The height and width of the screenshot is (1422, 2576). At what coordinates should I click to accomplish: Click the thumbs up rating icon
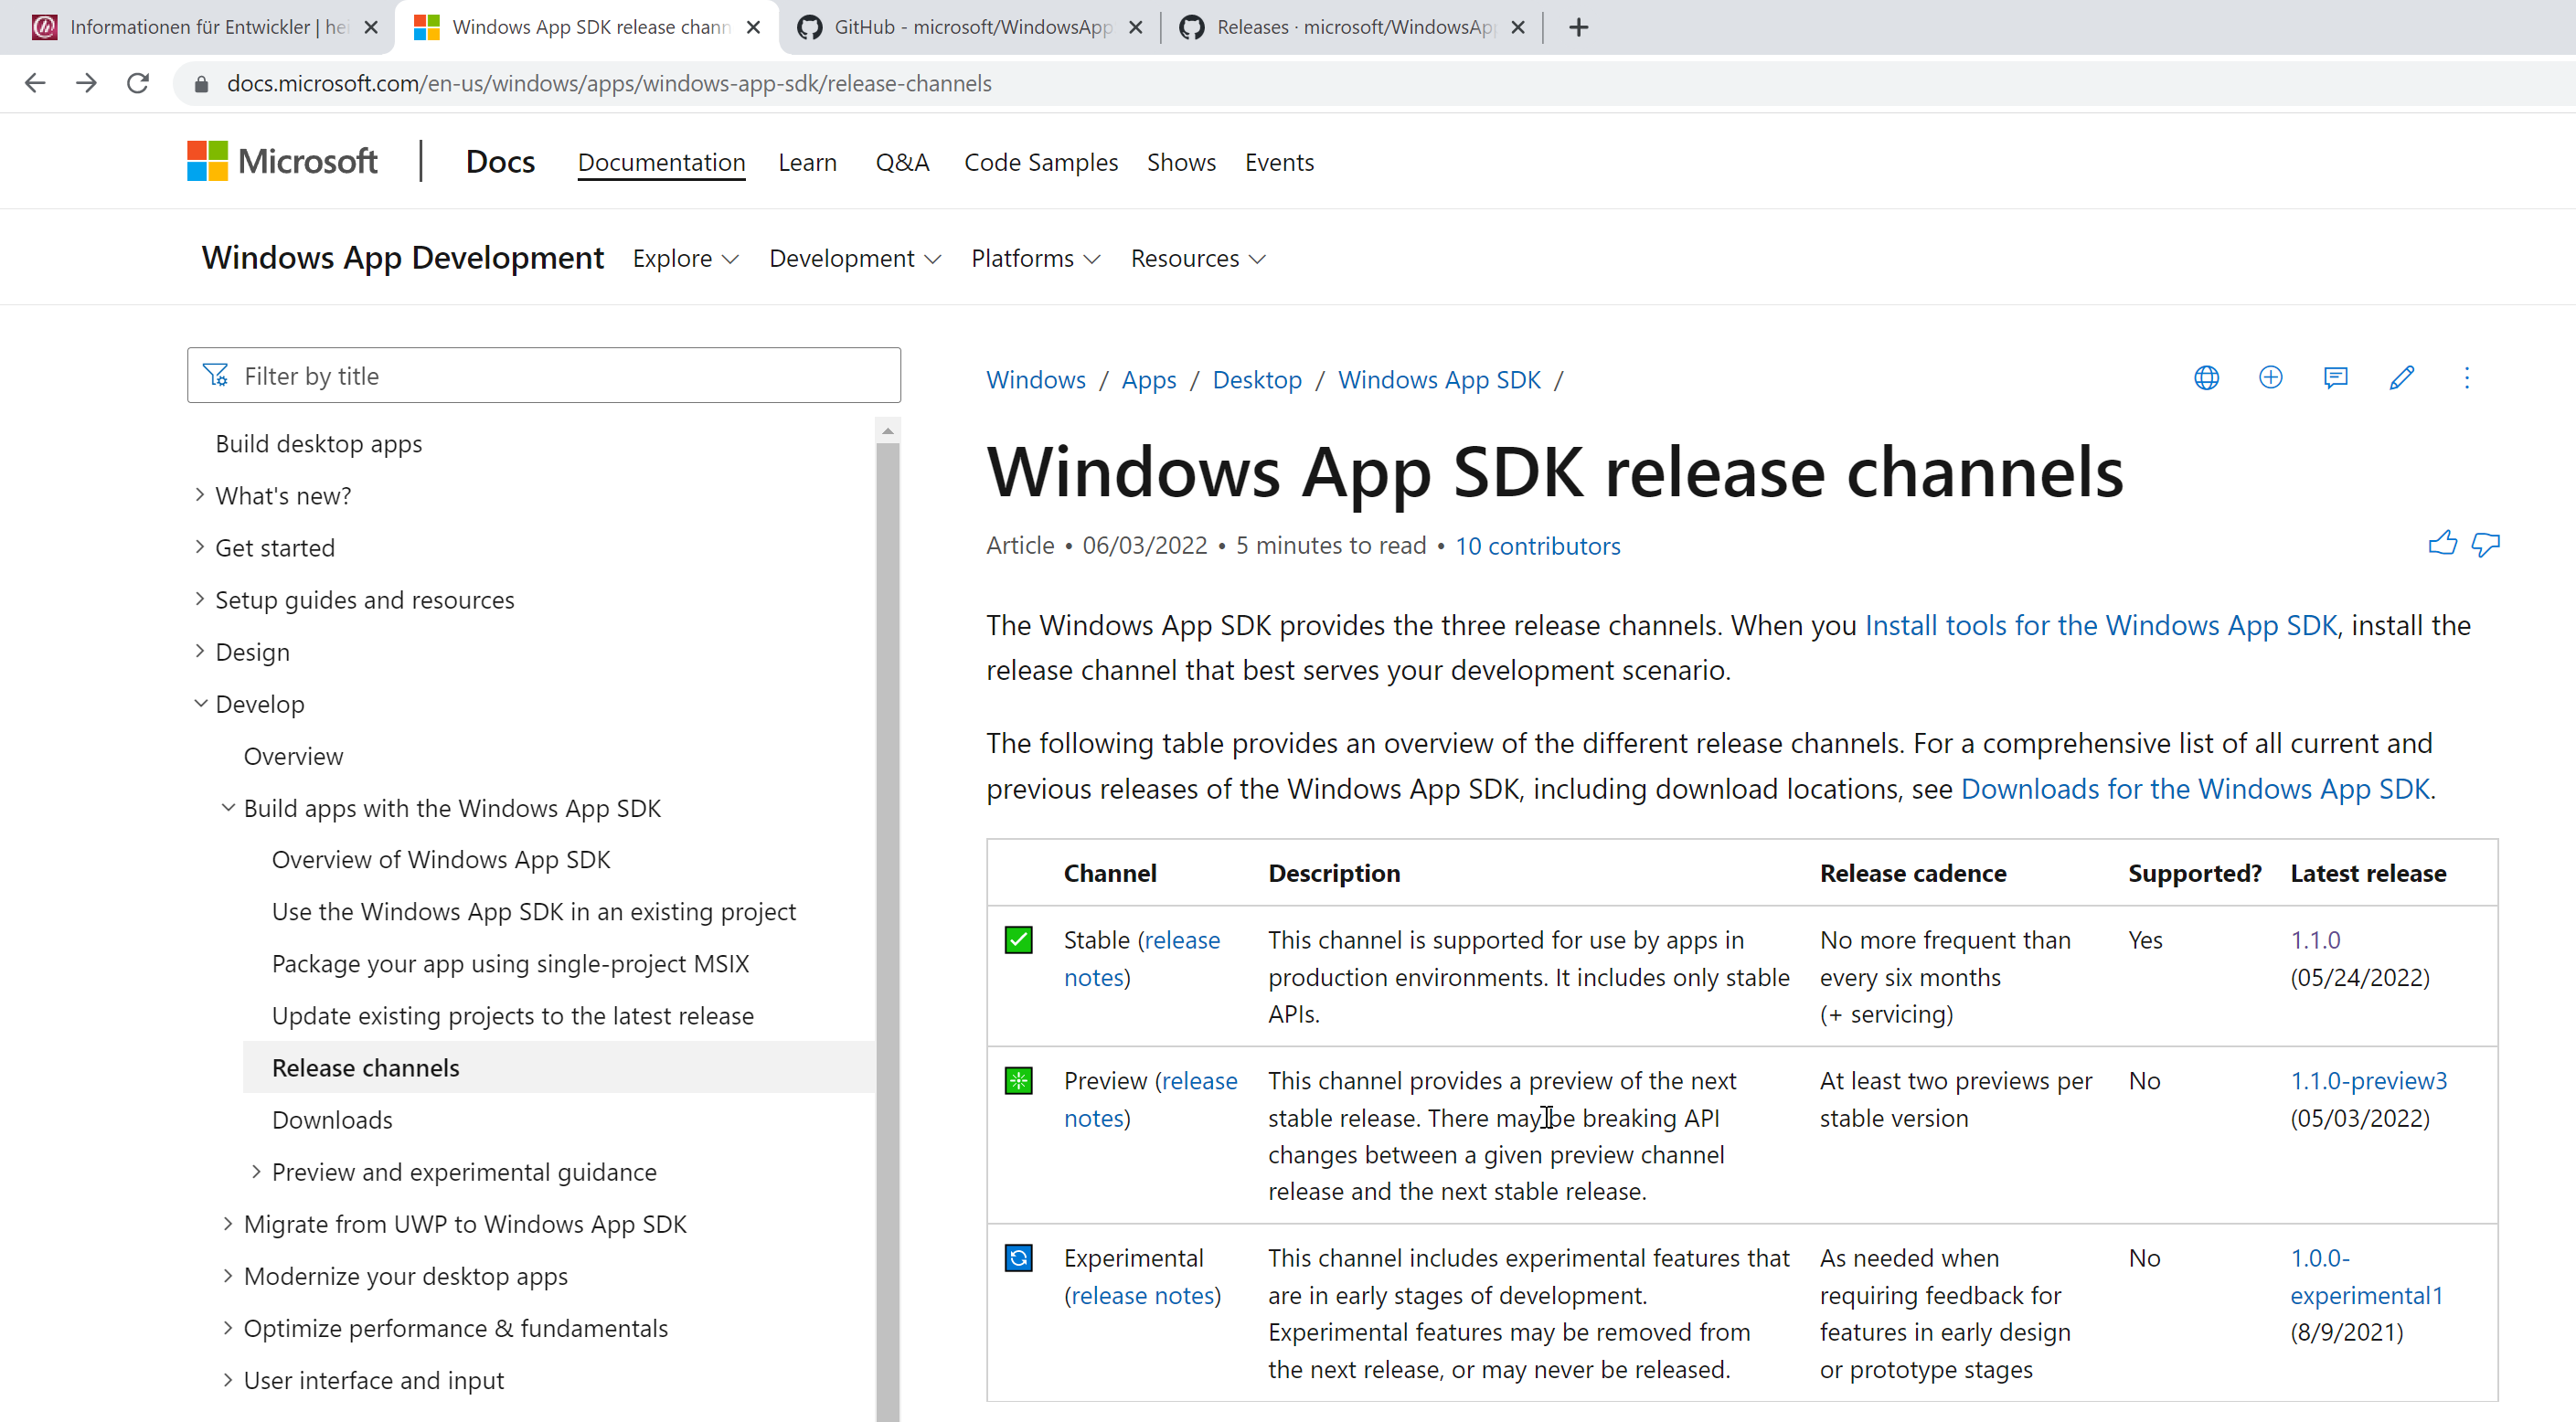[2442, 544]
